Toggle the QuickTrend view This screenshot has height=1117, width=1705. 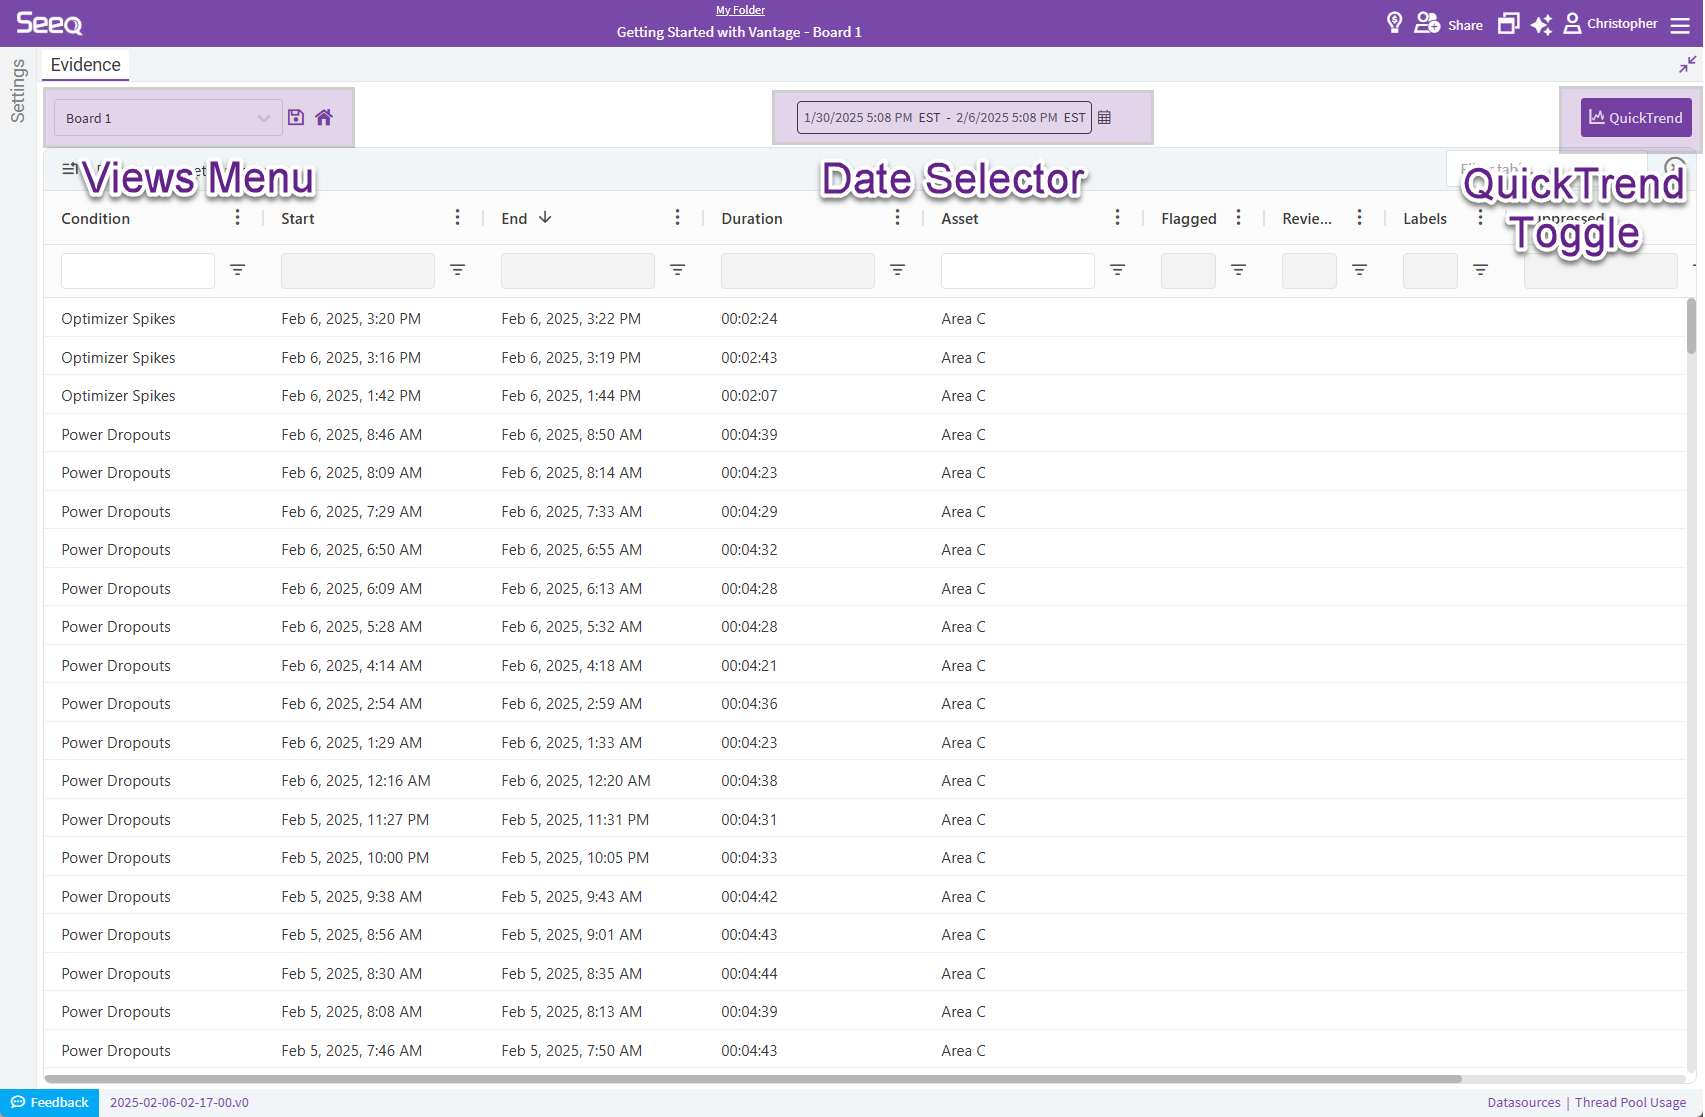point(1635,117)
